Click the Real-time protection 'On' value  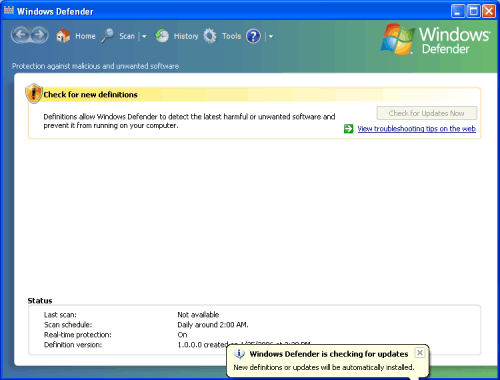(182, 335)
